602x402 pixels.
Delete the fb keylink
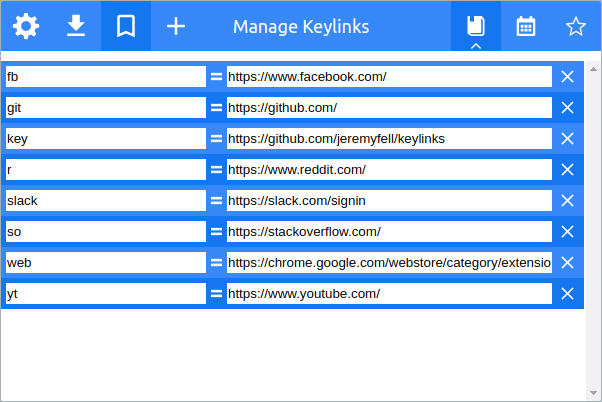click(x=567, y=77)
